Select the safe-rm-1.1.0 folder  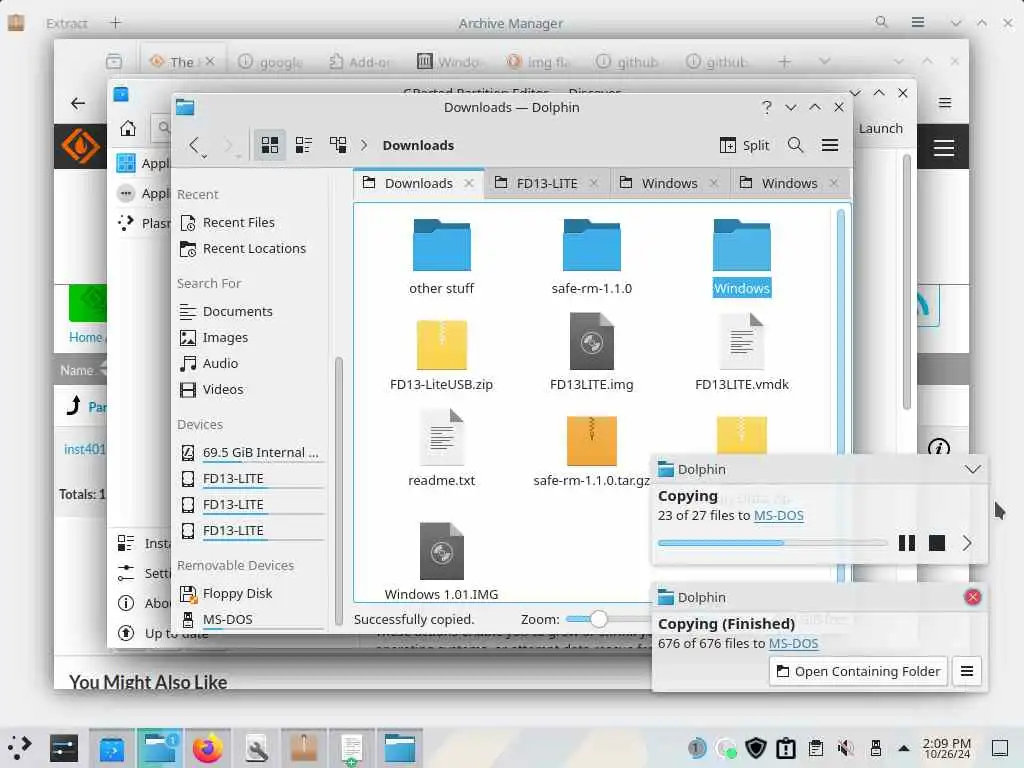coord(592,256)
